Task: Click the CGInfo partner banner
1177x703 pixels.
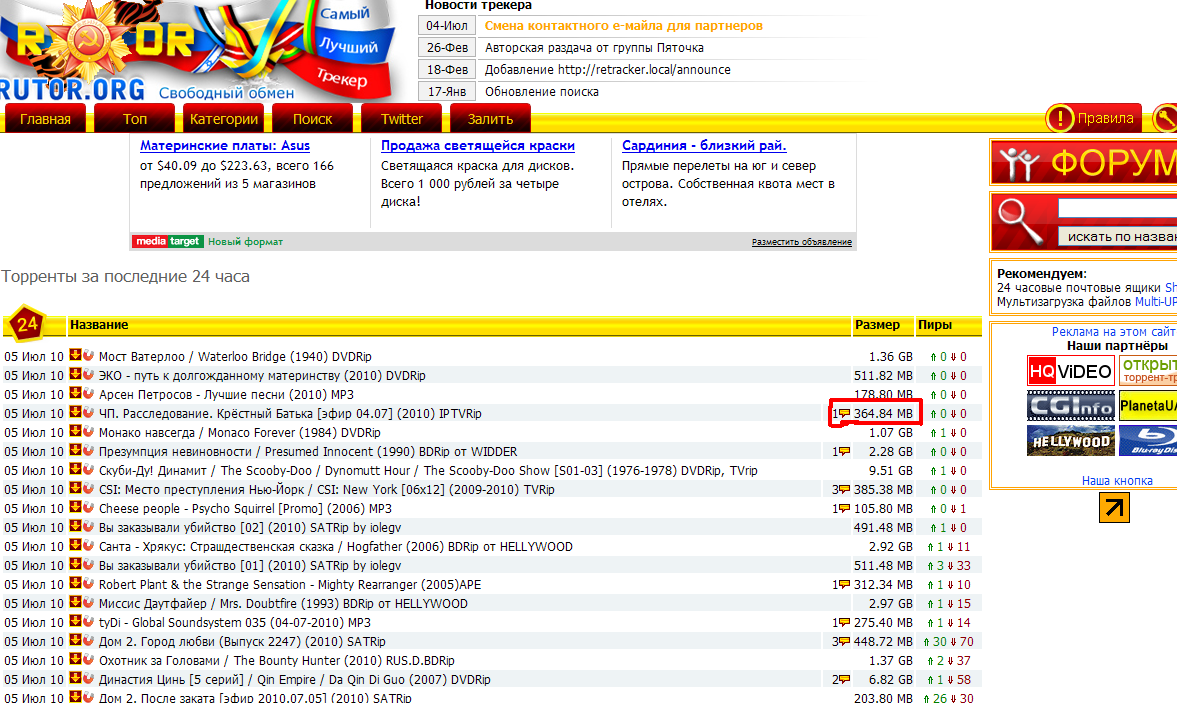Action: point(1070,406)
